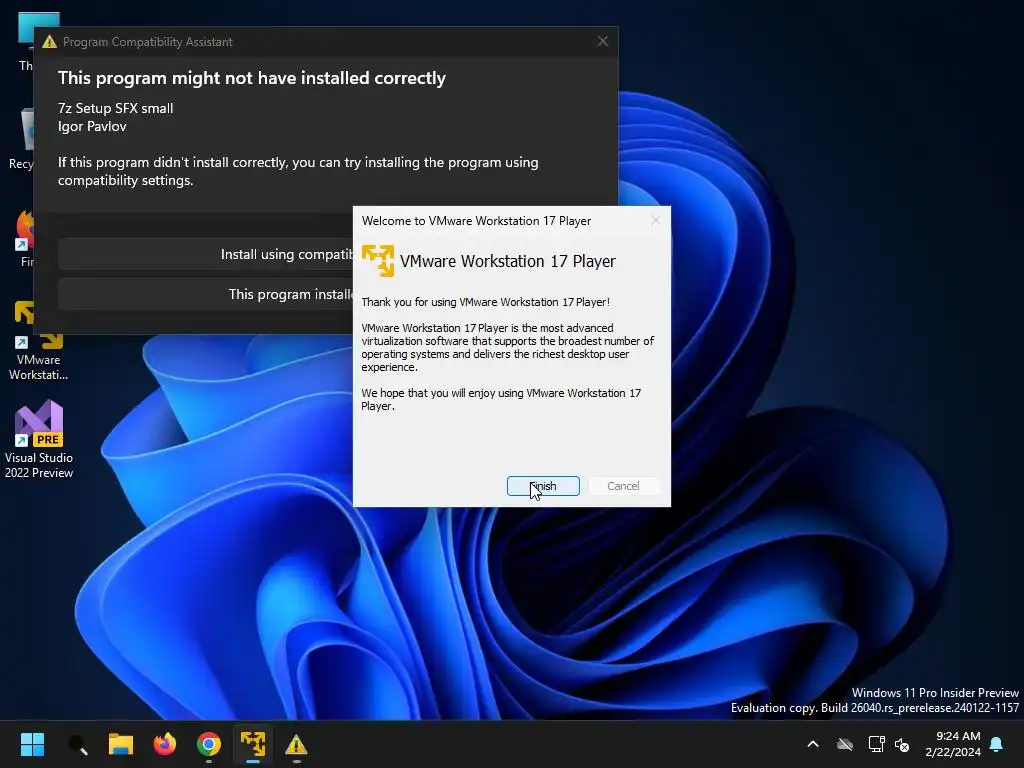
Task: Open the clock showing 9:24 AM
Action: pos(953,744)
